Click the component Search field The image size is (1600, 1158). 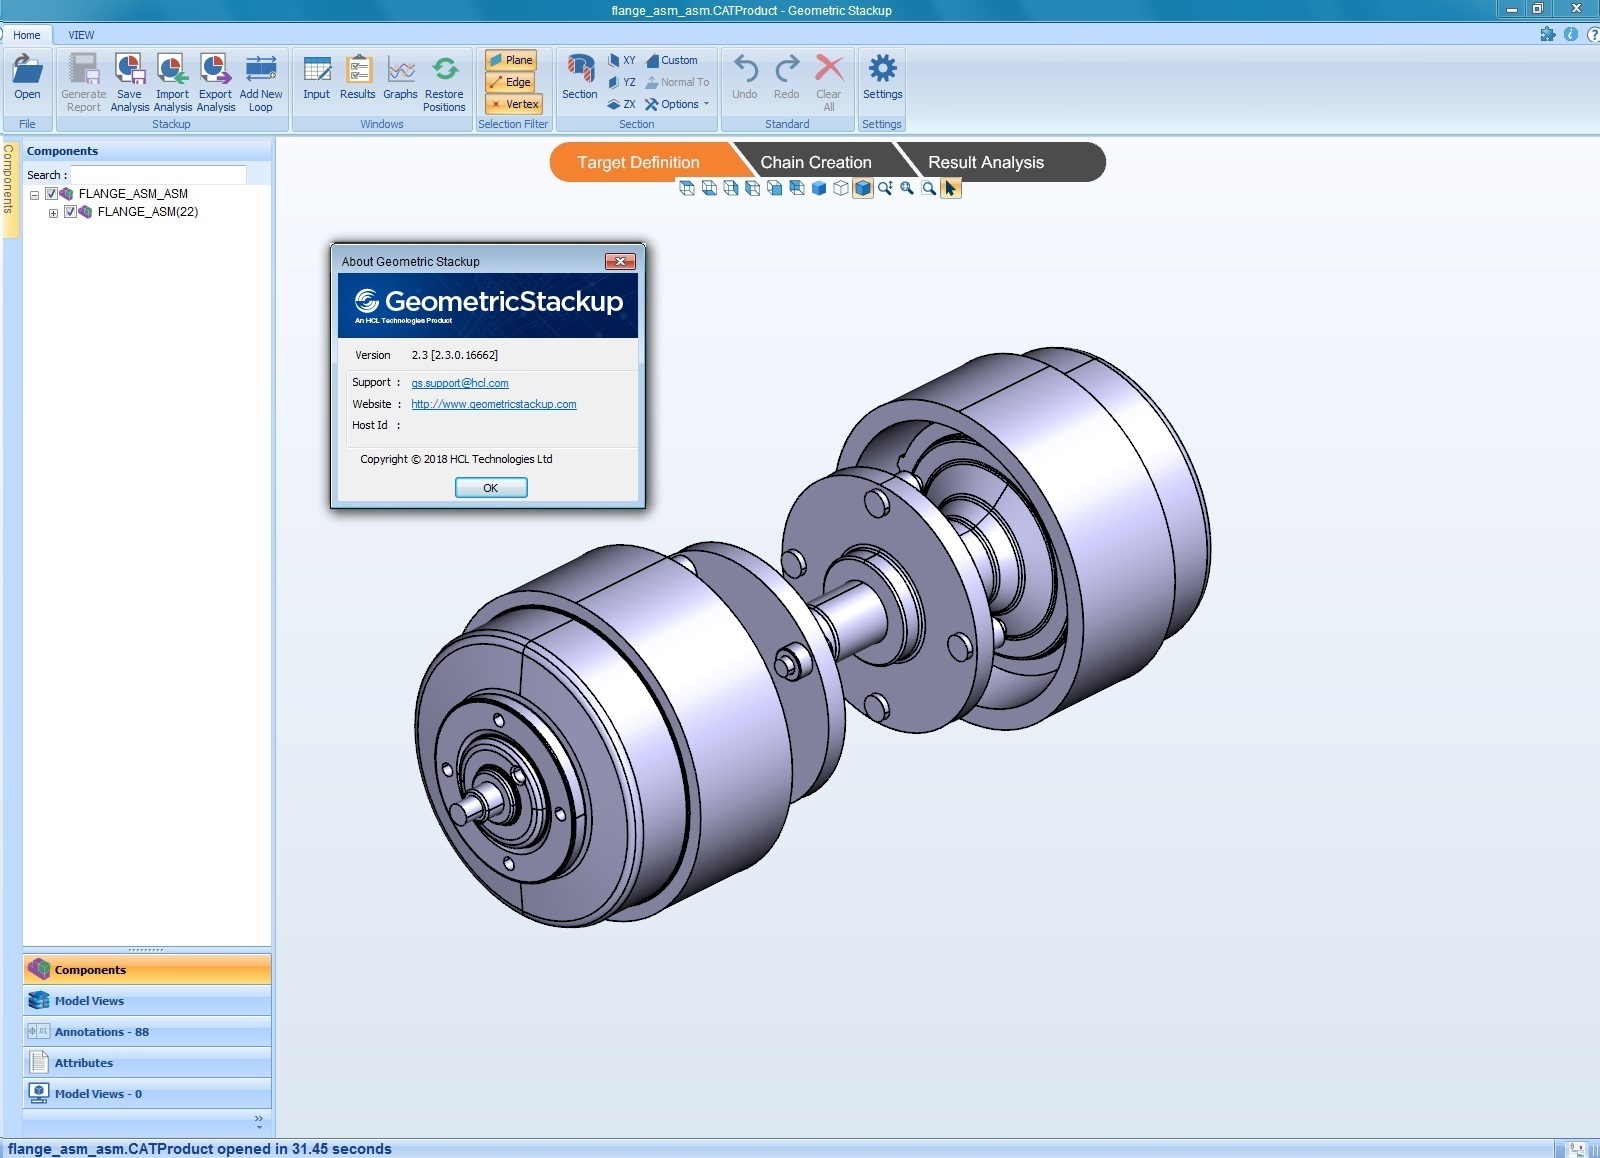pyautogui.click(x=158, y=175)
